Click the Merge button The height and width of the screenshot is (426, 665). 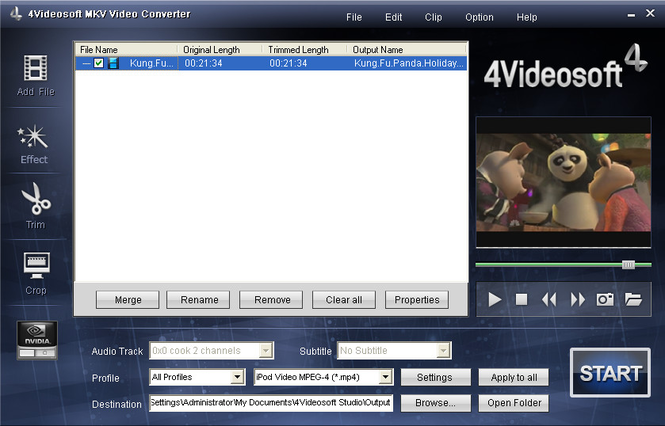128,299
